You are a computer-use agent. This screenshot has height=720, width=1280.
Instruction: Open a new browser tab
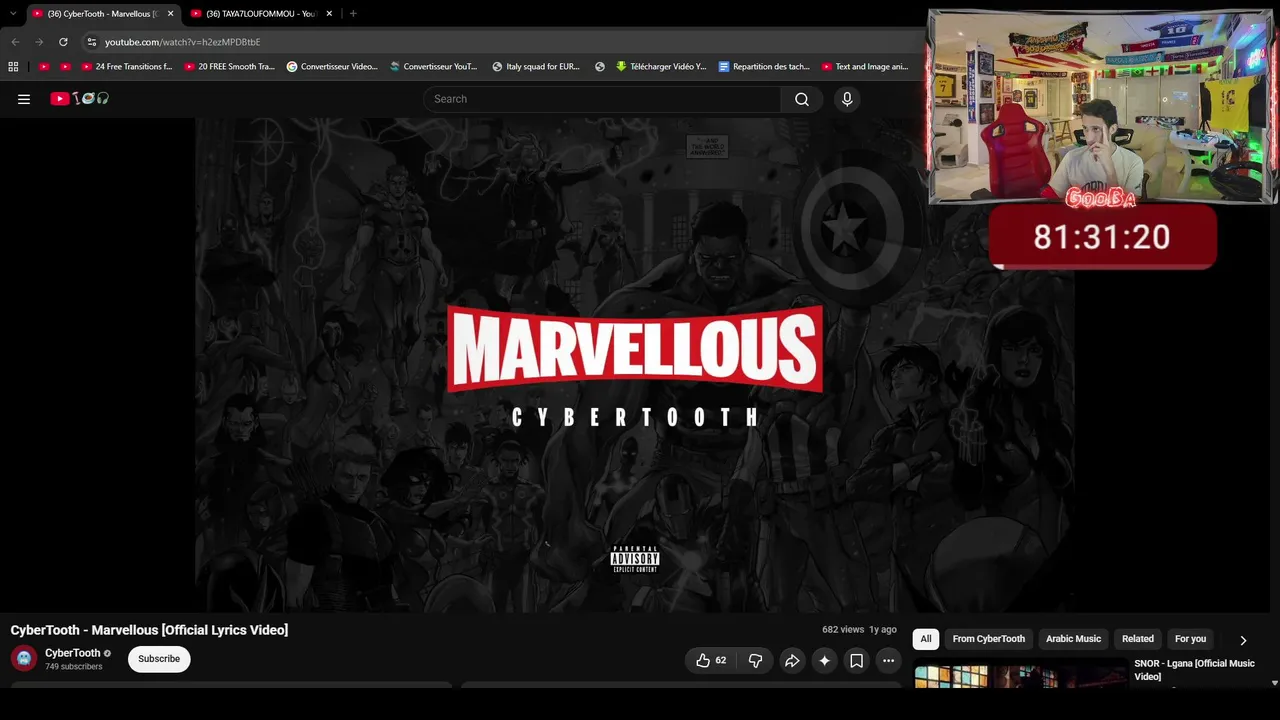(x=353, y=13)
